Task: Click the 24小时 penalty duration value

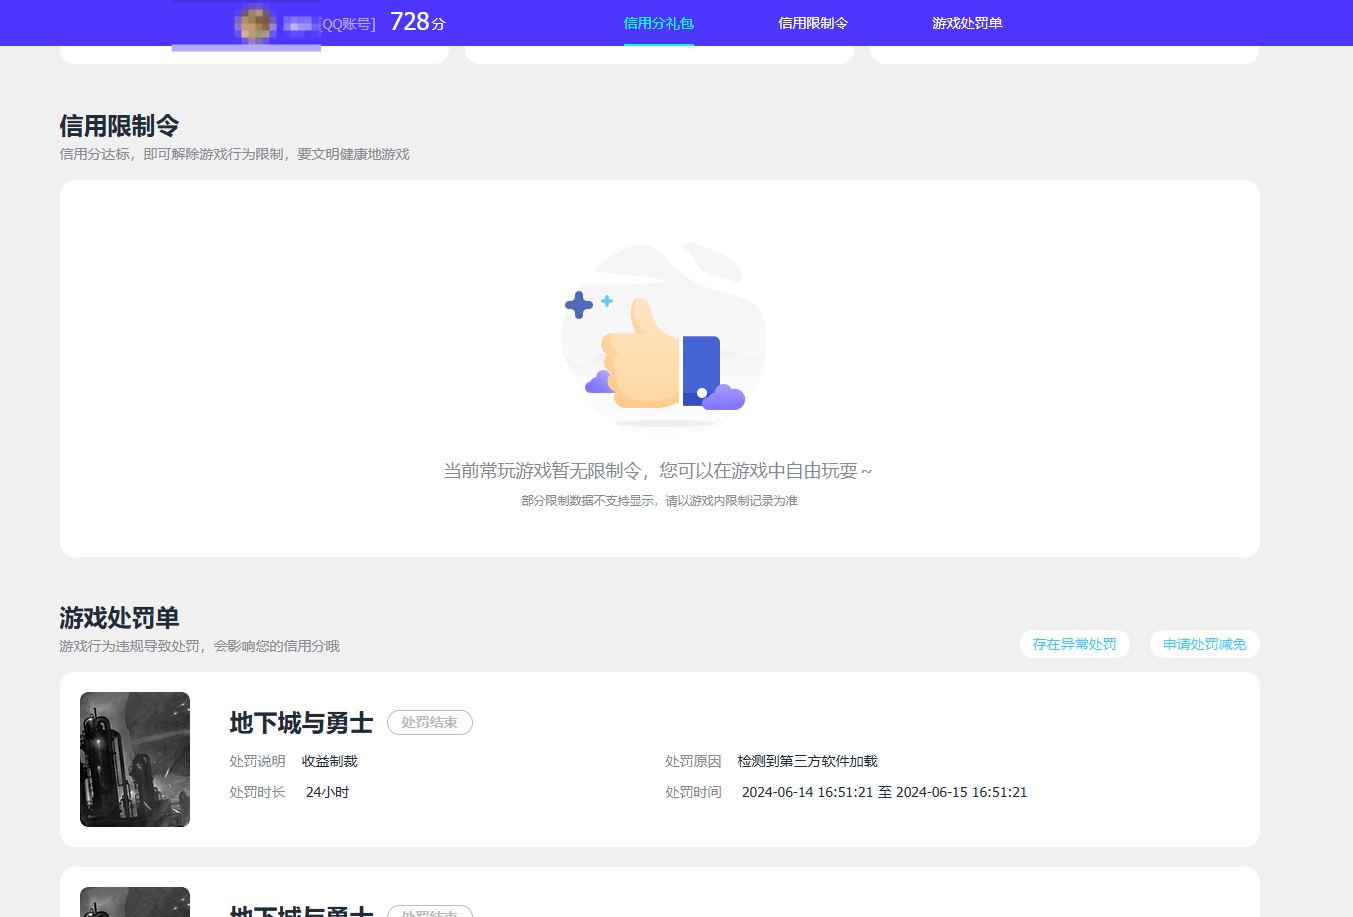Action: click(x=327, y=791)
